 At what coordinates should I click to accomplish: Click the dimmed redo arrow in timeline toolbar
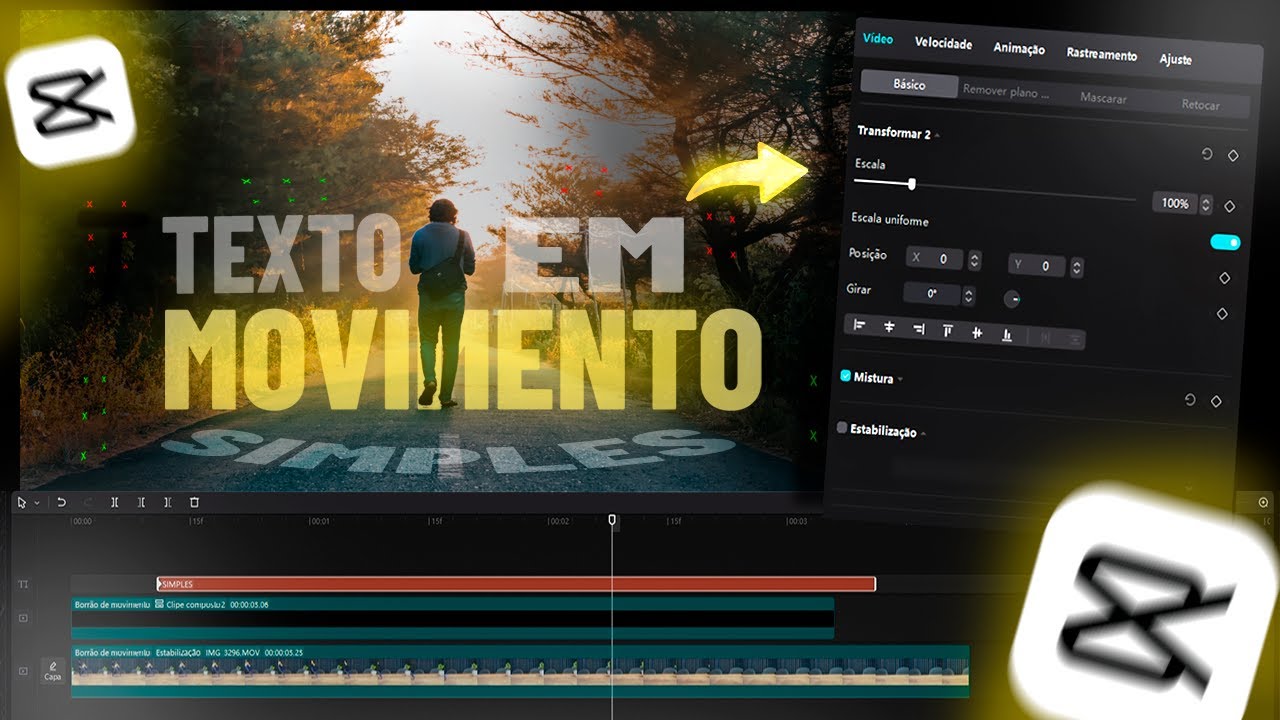pyautogui.click(x=87, y=502)
